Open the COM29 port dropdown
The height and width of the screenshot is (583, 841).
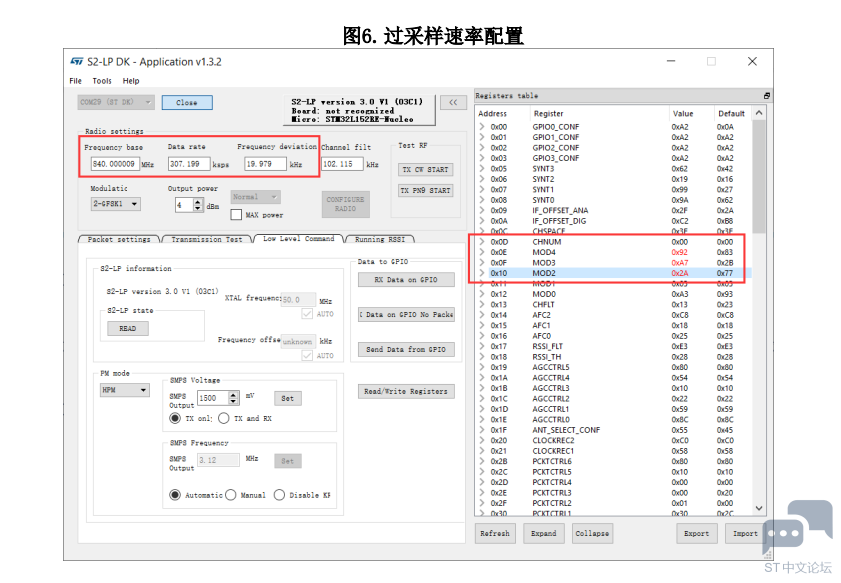click(115, 102)
